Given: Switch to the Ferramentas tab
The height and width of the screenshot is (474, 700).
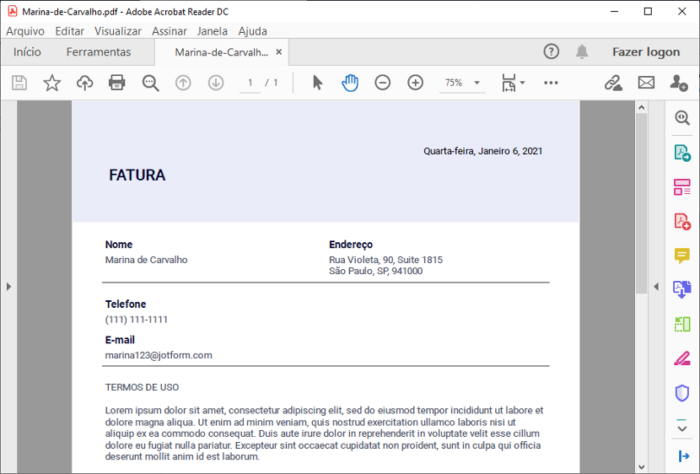Looking at the screenshot, I should (98, 52).
